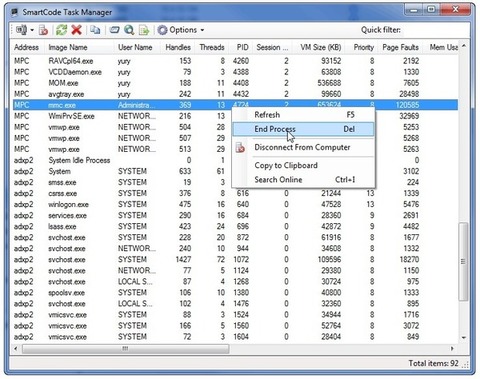Open the Options dropdown menu
Screen dimensions: 480x379
tap(181, 30)
